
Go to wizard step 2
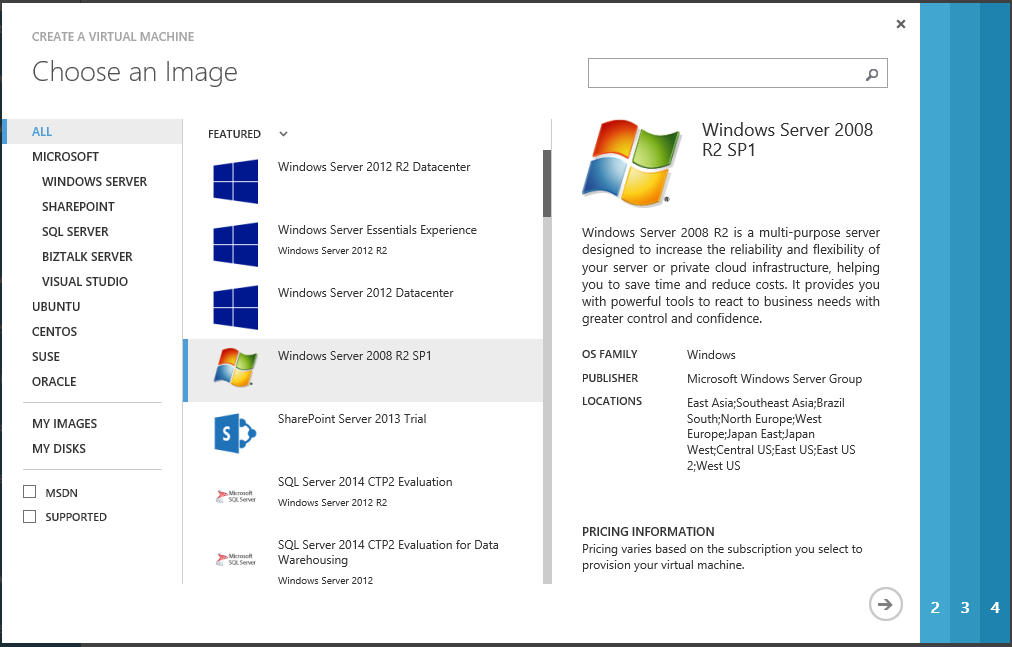point(935,607)
